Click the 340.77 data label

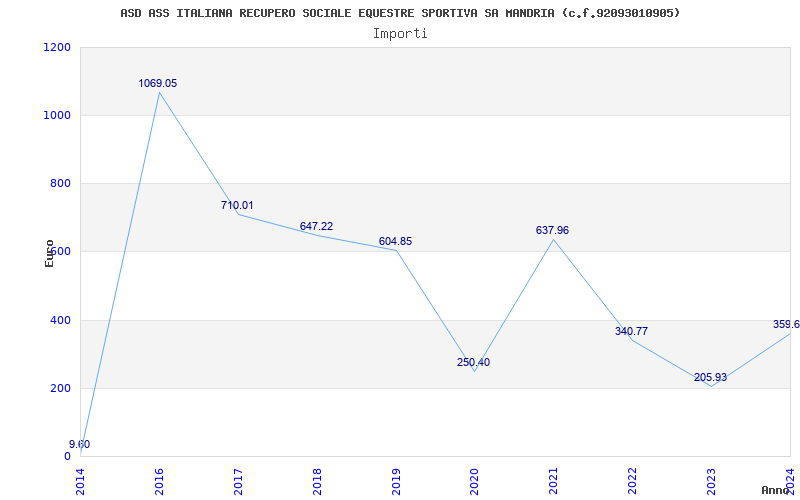pos(631,332)
